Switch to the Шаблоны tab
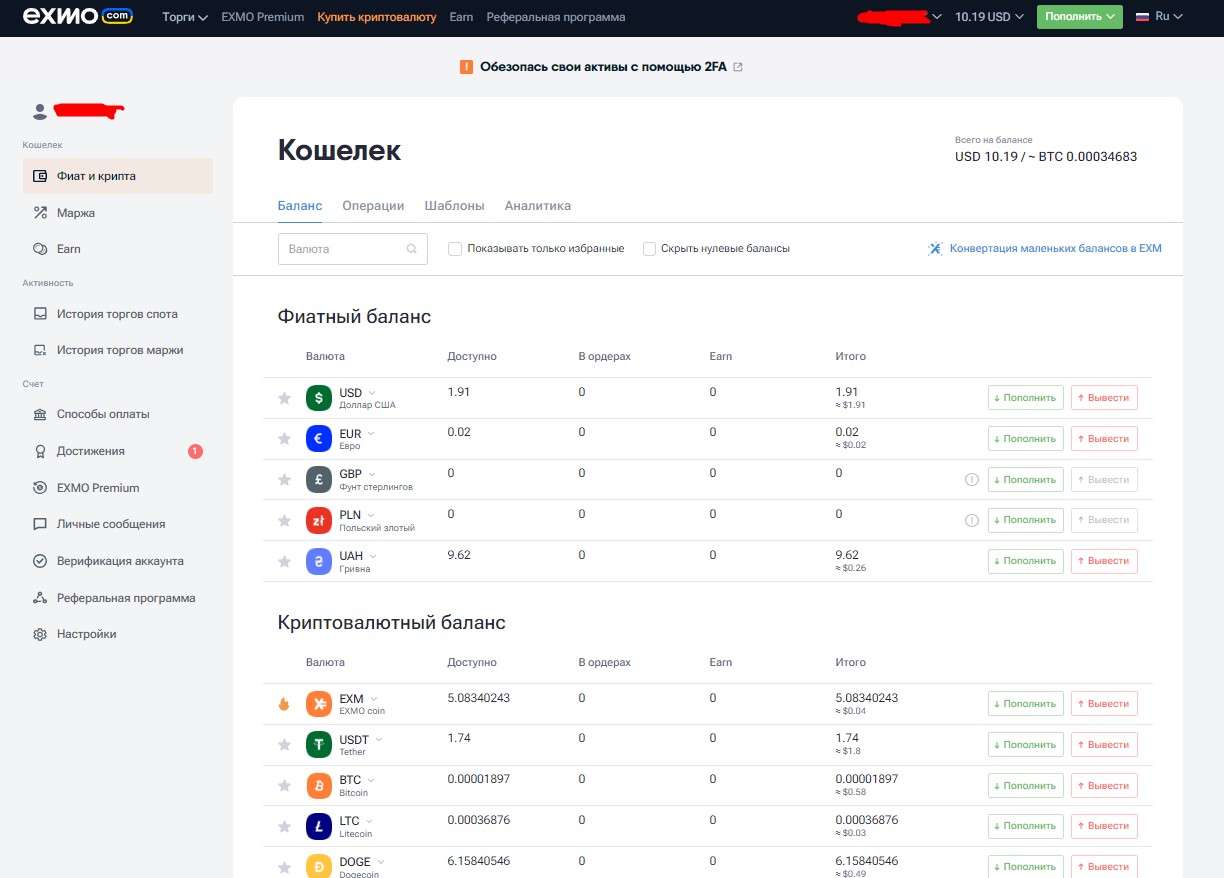 (454, 206)
